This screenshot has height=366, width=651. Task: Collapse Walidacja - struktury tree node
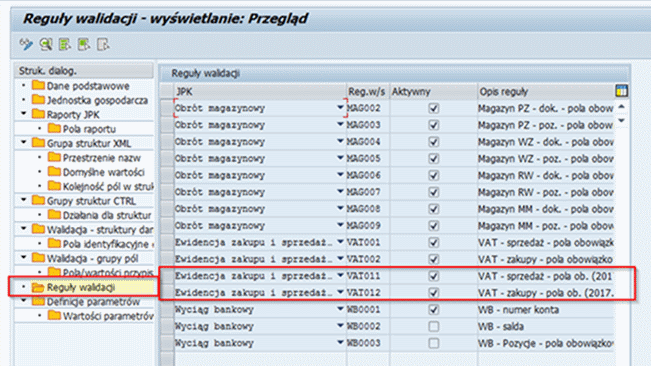(x=24, y=229)
